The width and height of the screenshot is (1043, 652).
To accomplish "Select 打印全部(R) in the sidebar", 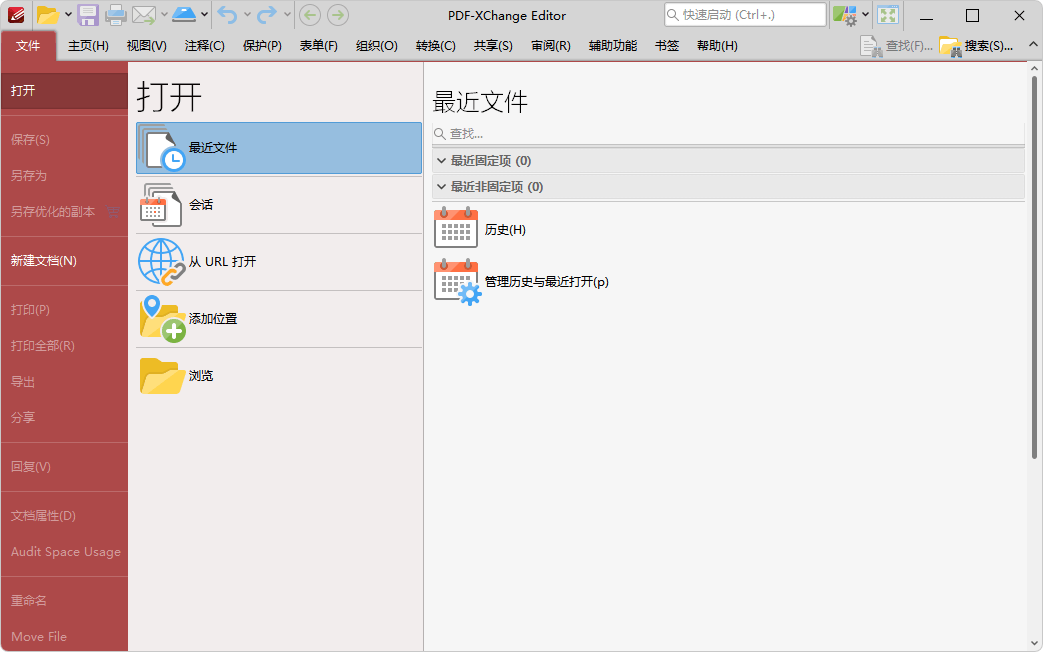I will (65, 346).
